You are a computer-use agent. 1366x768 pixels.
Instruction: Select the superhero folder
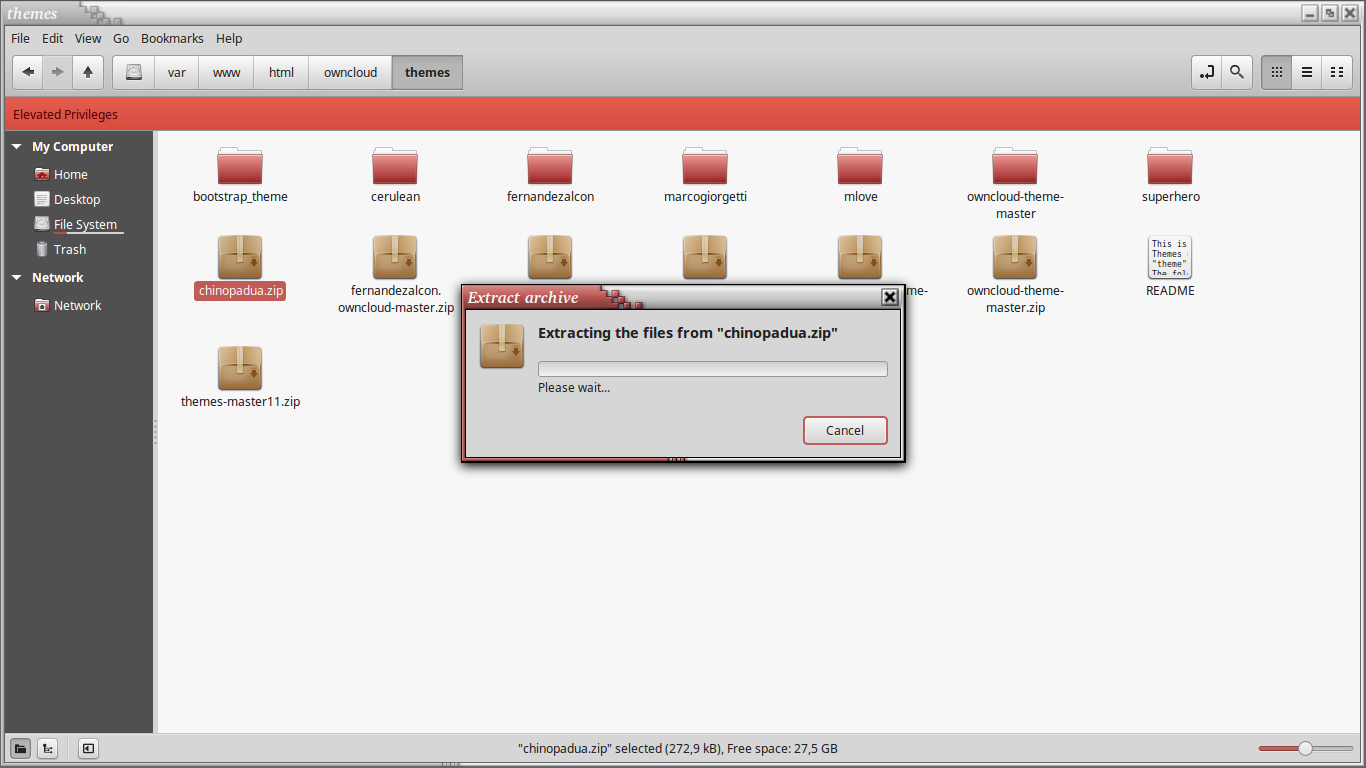click(1170, 174)
